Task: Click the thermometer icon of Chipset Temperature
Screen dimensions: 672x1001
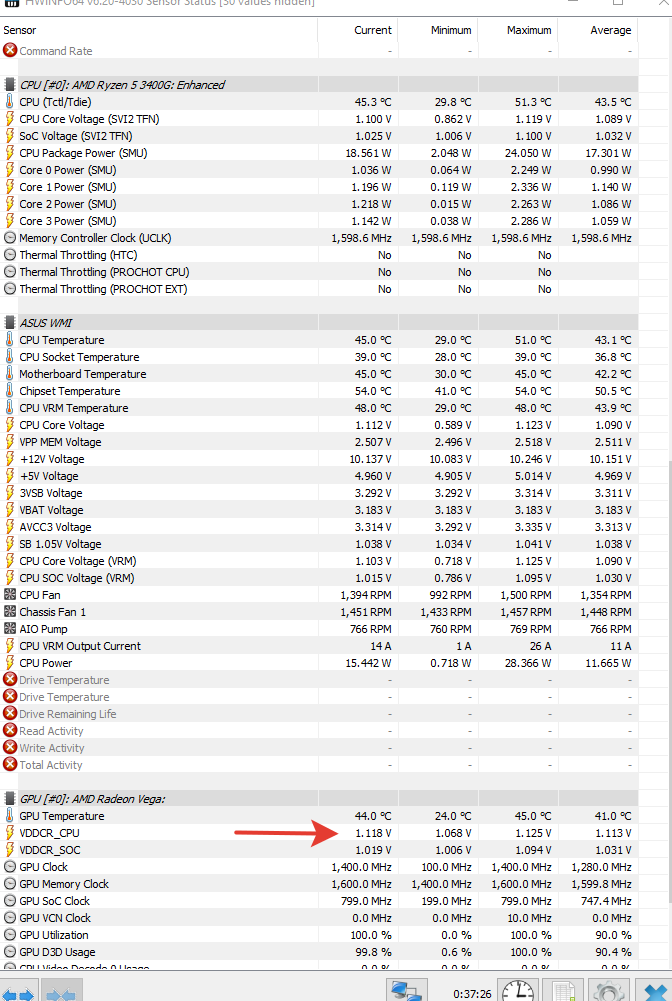Action: 10,391
